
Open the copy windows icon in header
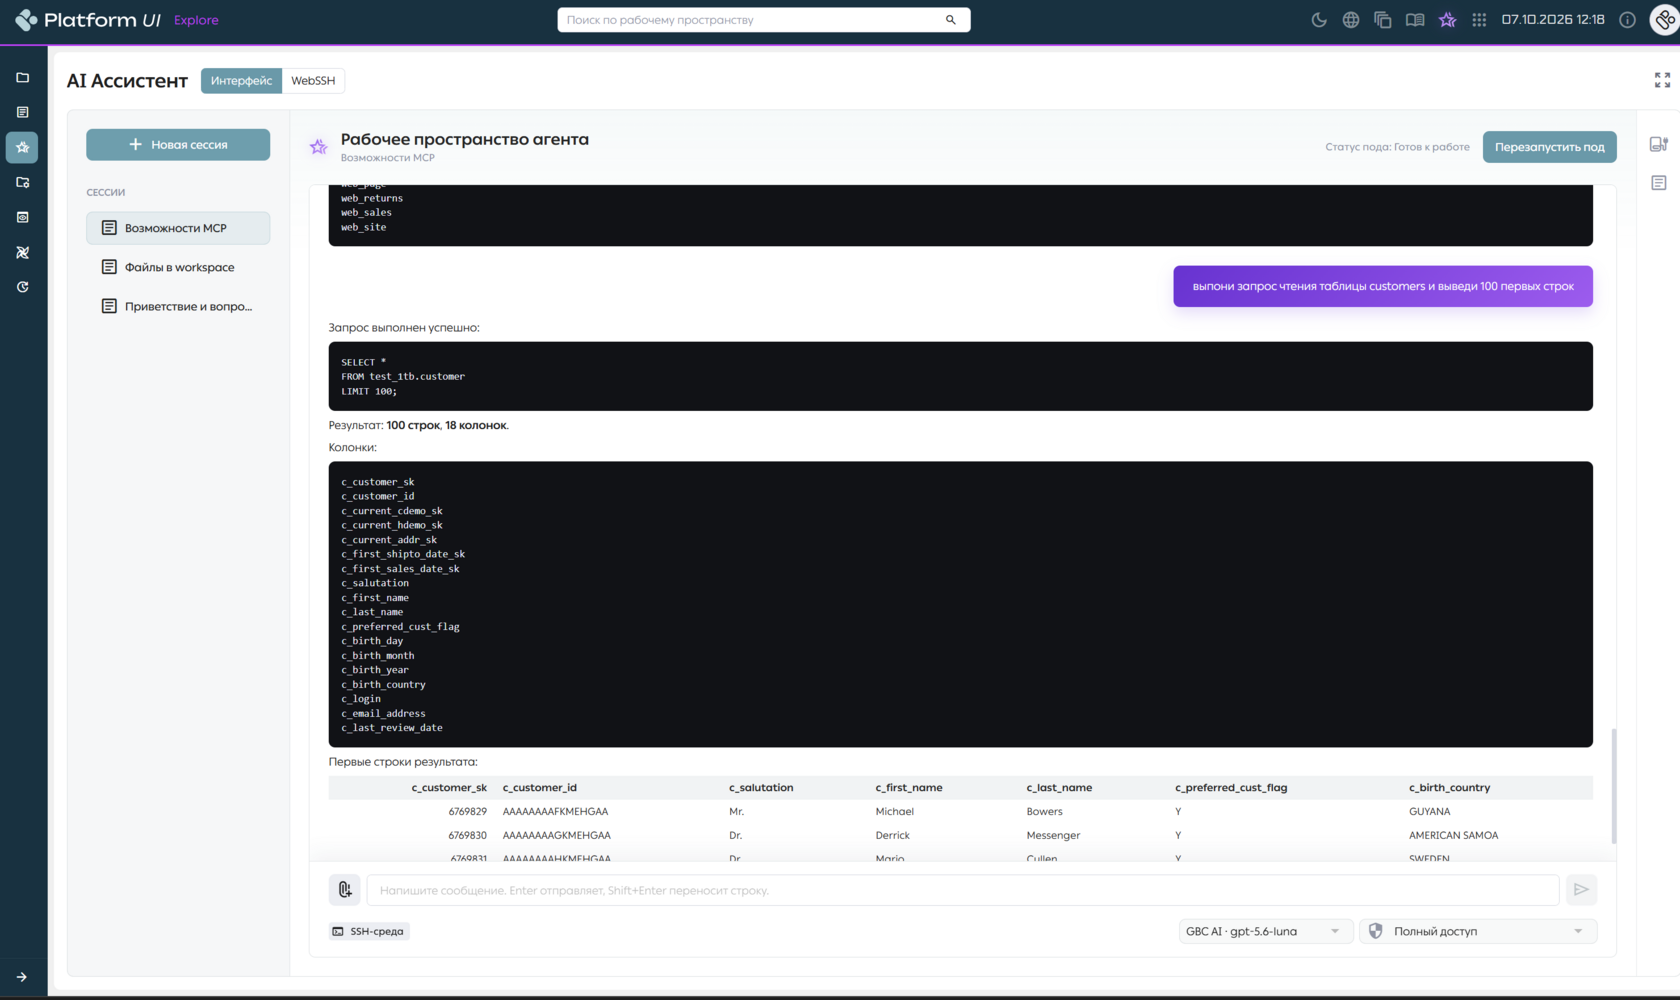coord(1383,20)
